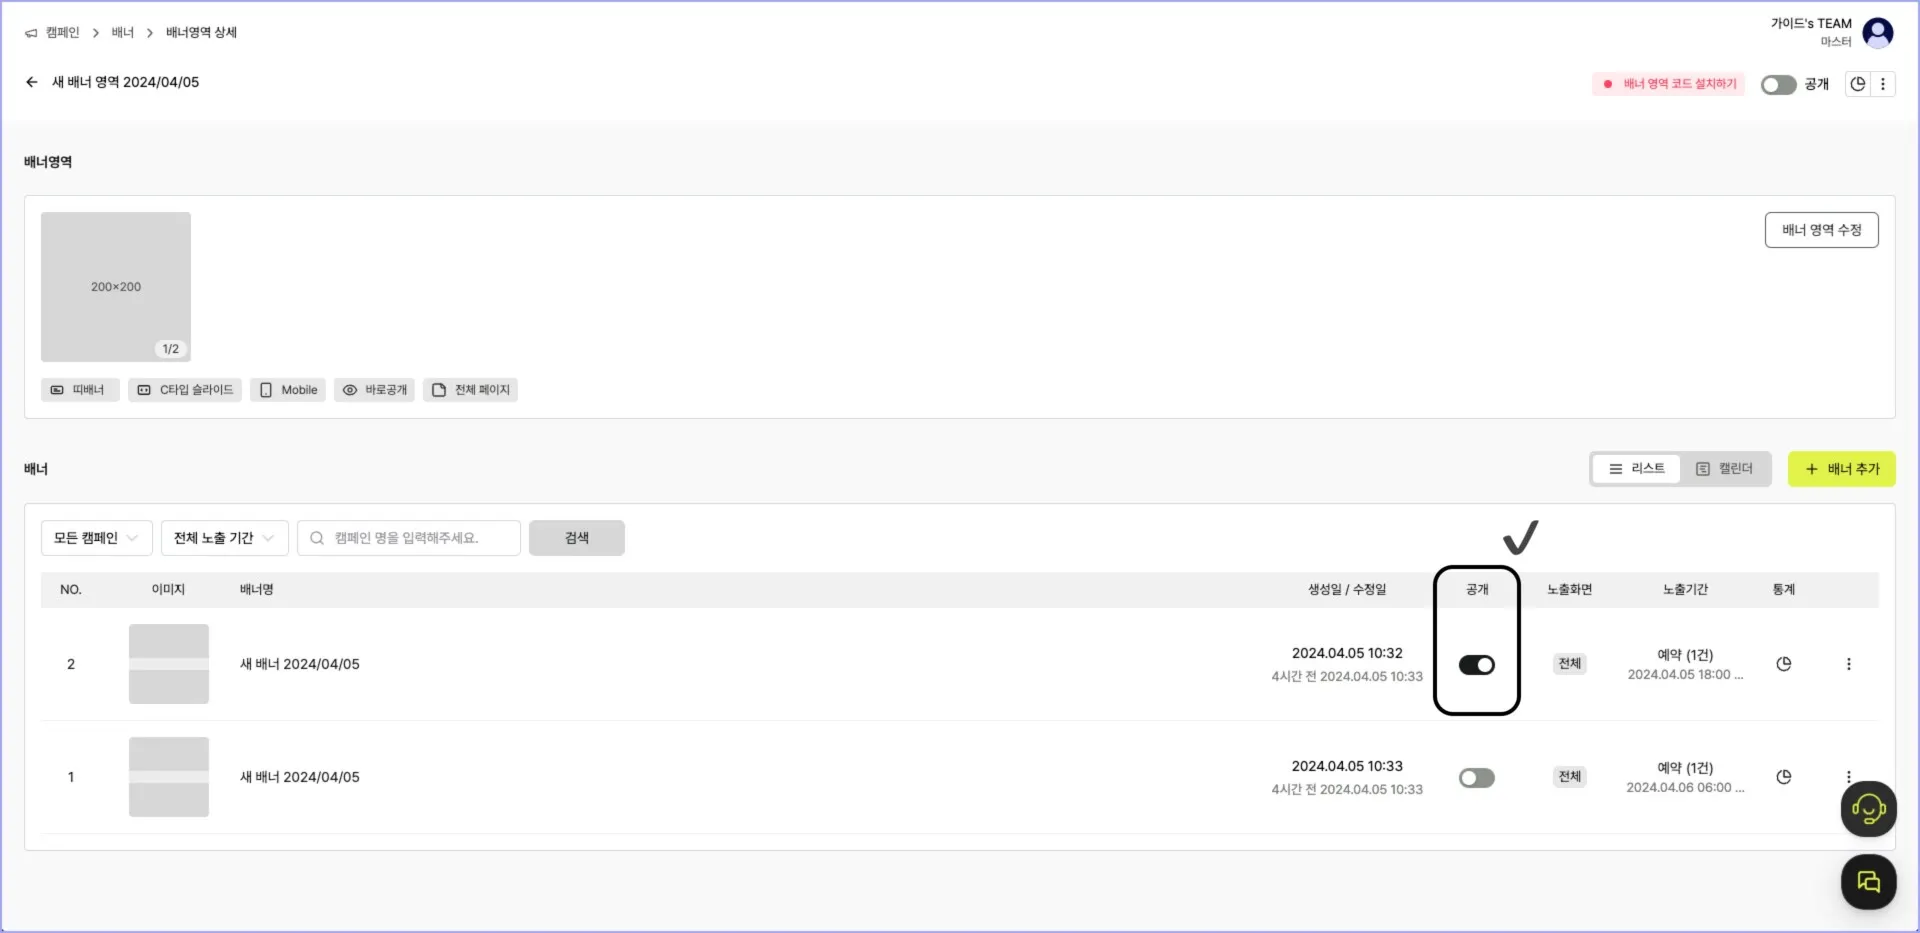Viewport: 1920px width, 933px height.
Task: Expand the 모든 캠페인 dropdown
Action: click(x=97, y=538)
